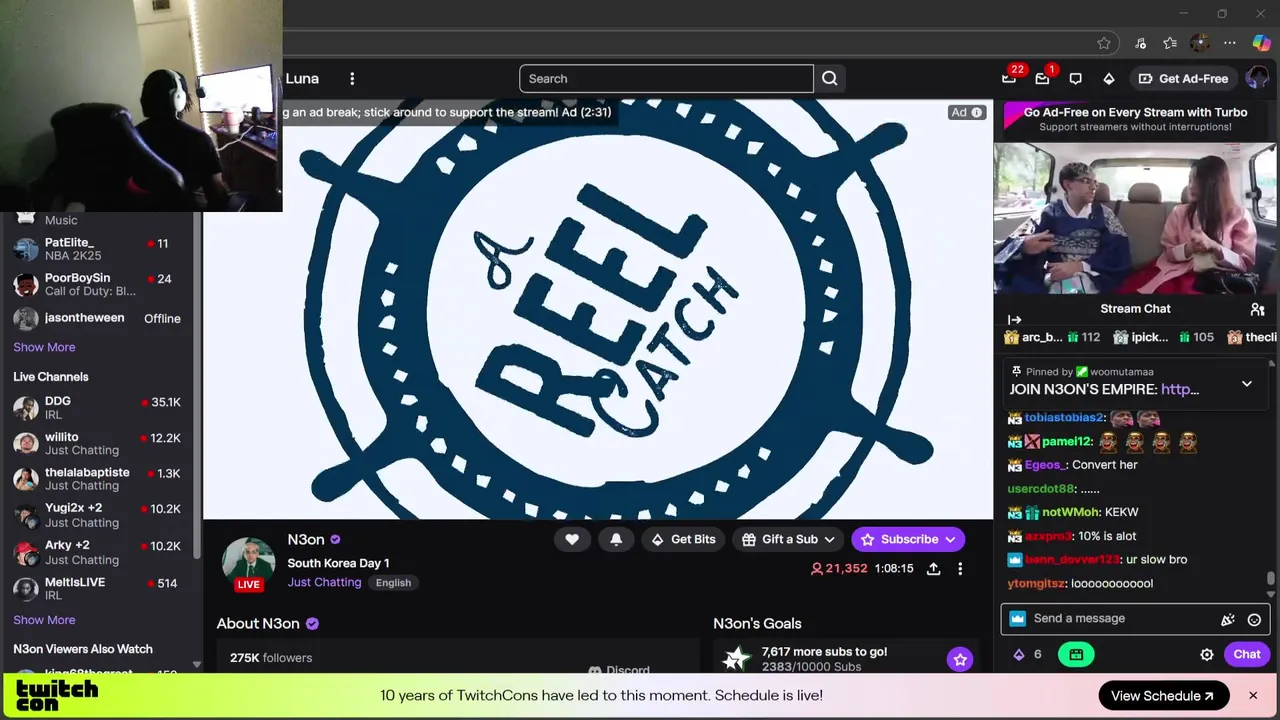Screen dimensions: 1280x720
Task: Open Arky +2 channel in sidebar
Action: click(x=97, y=552)
